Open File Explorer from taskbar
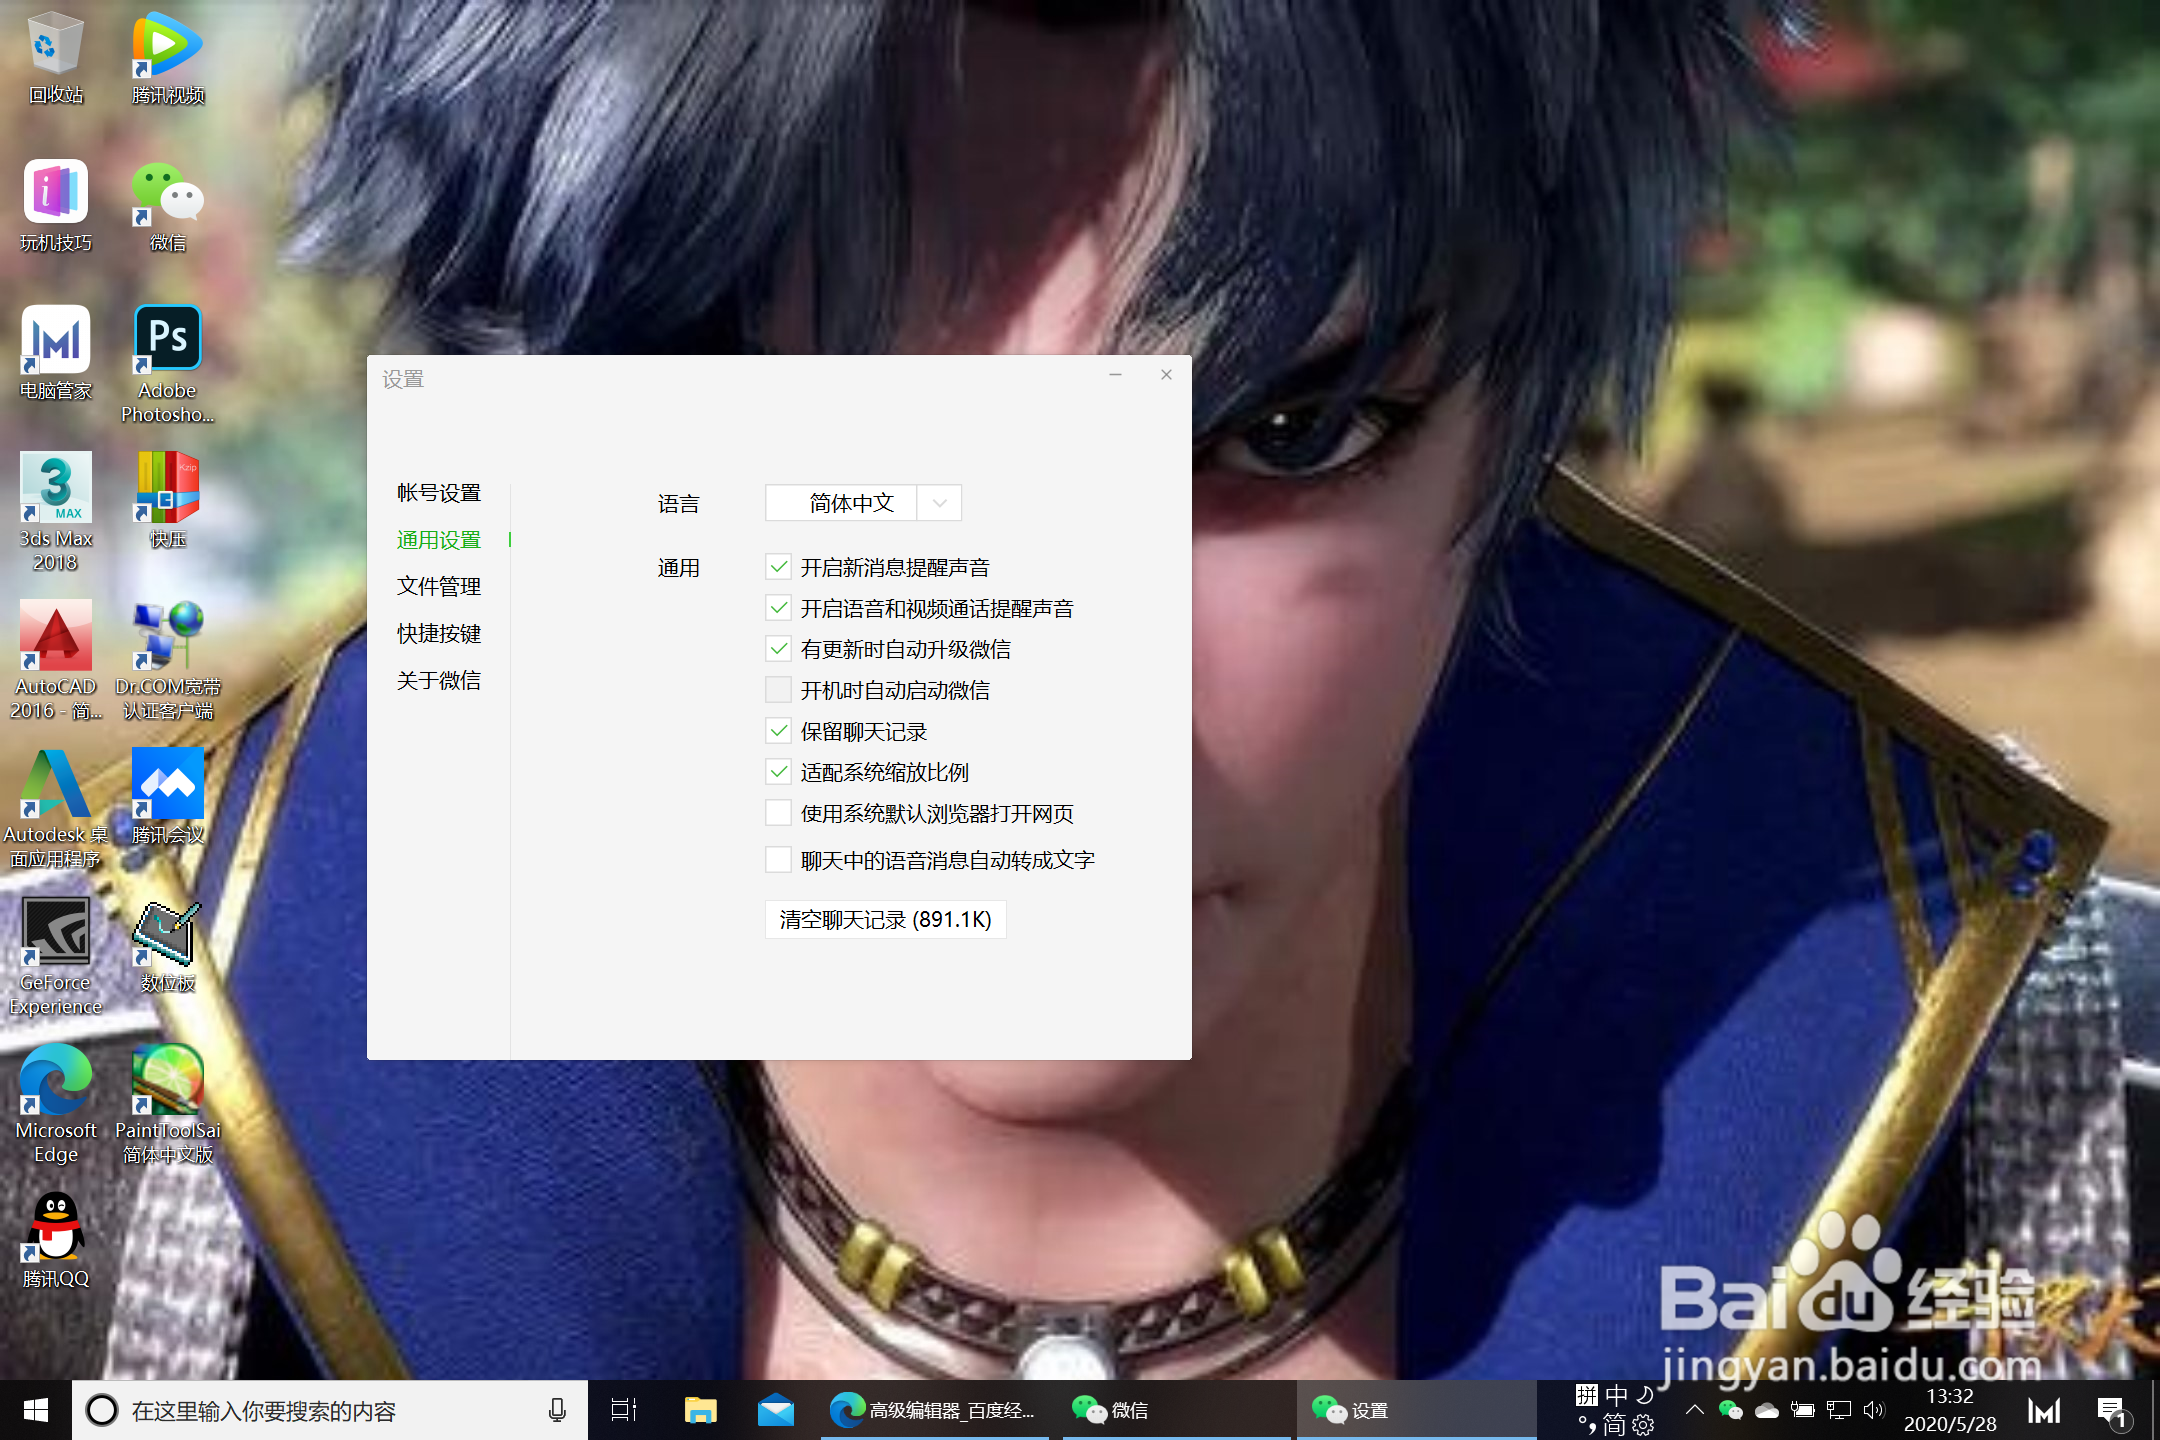 click(700, 1410)
